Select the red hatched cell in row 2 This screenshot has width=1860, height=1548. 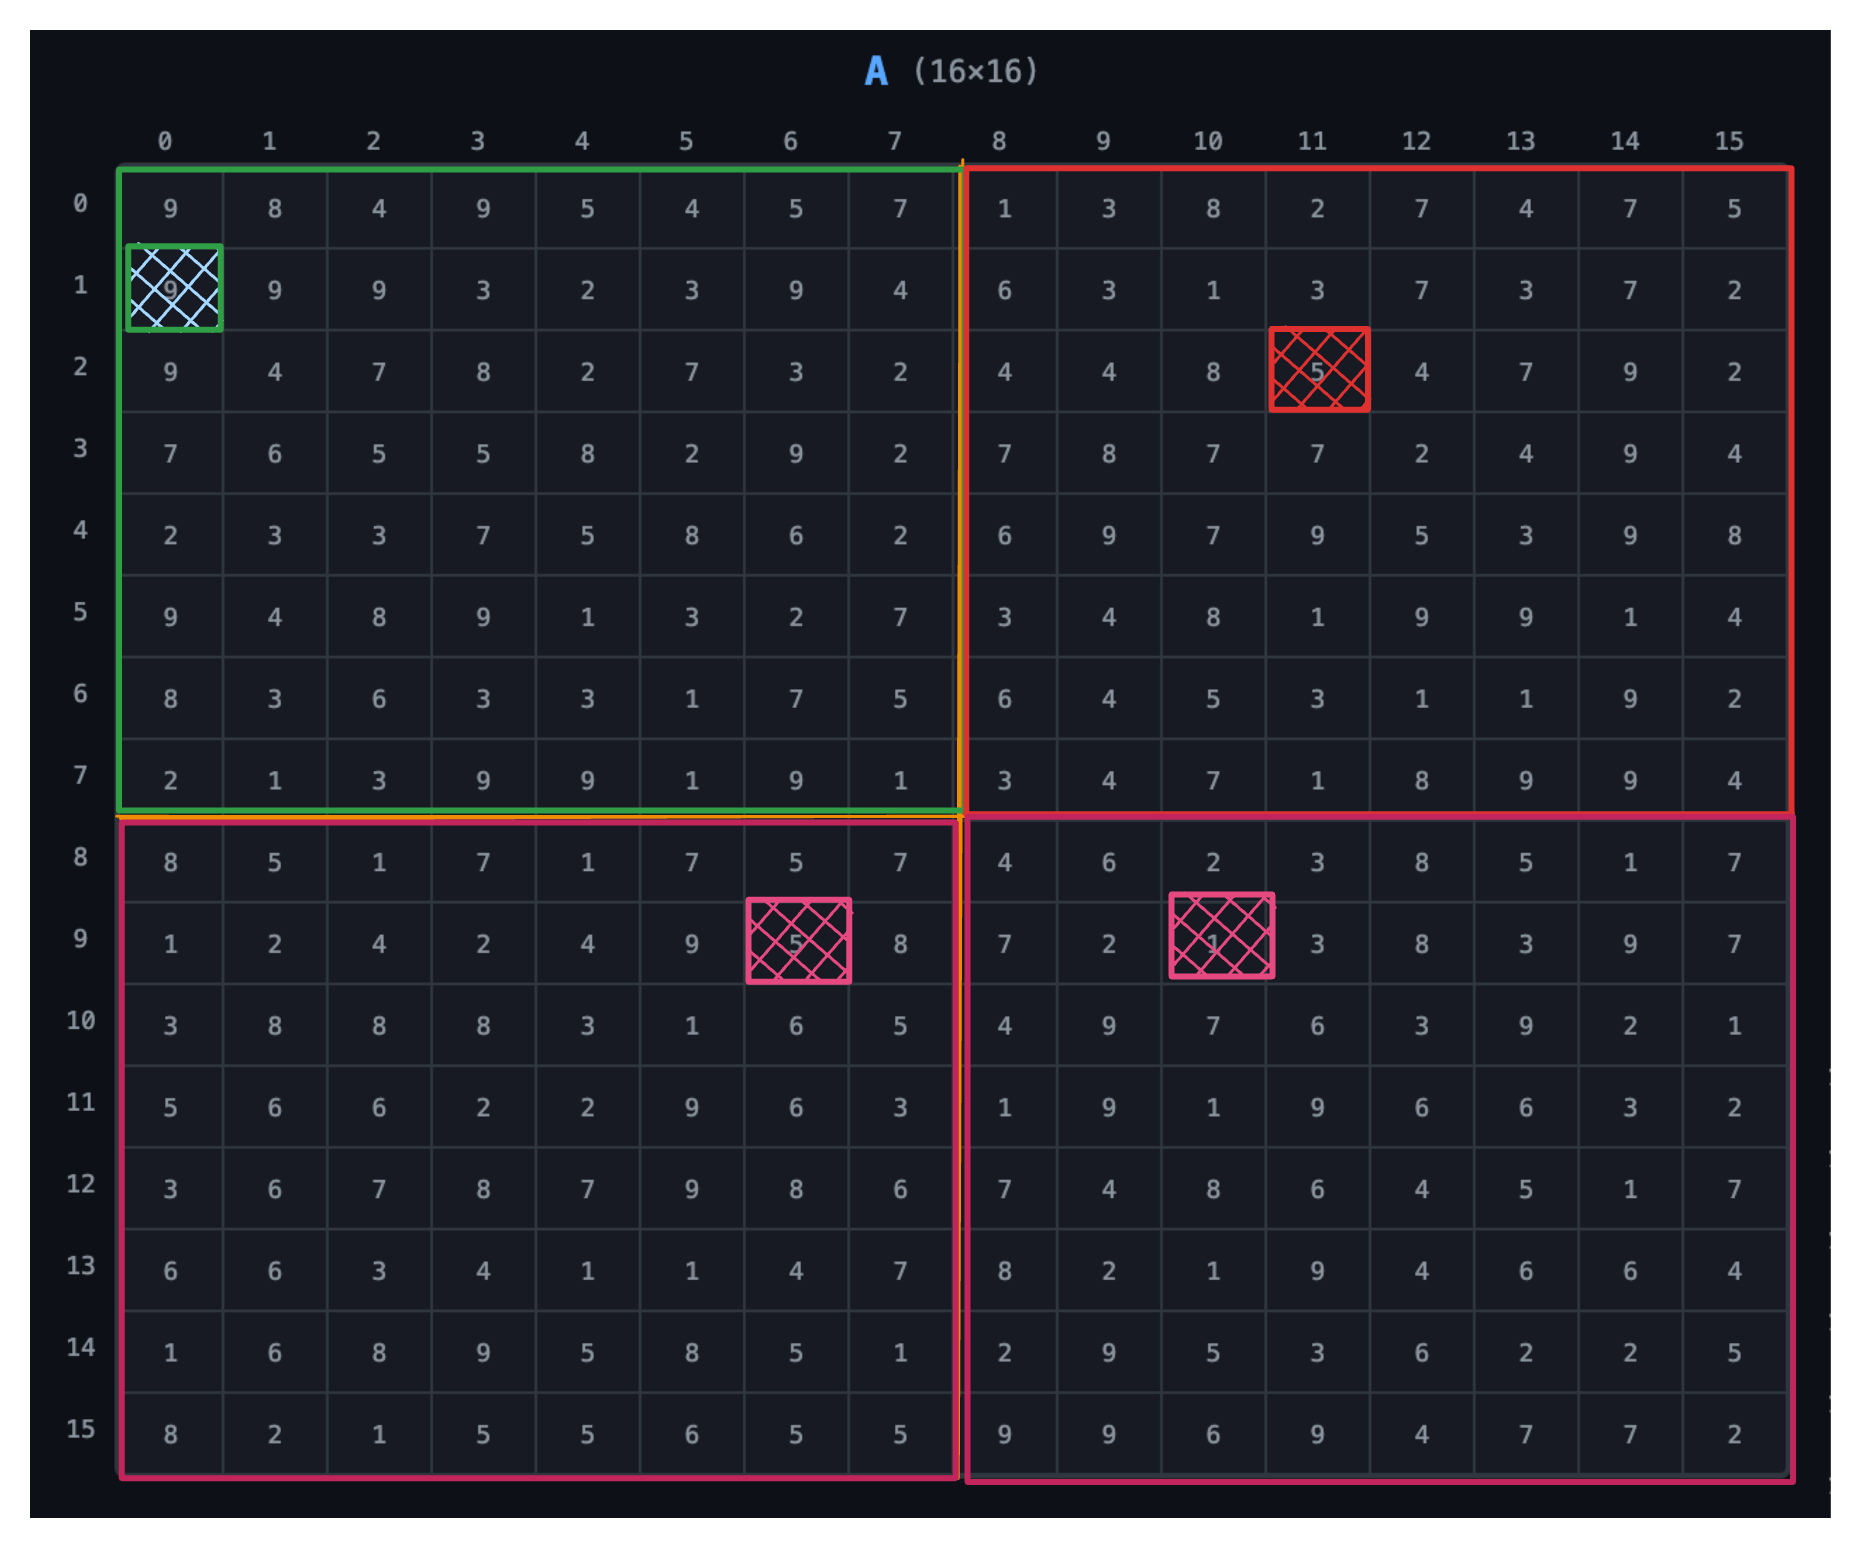coord(1318,370)
